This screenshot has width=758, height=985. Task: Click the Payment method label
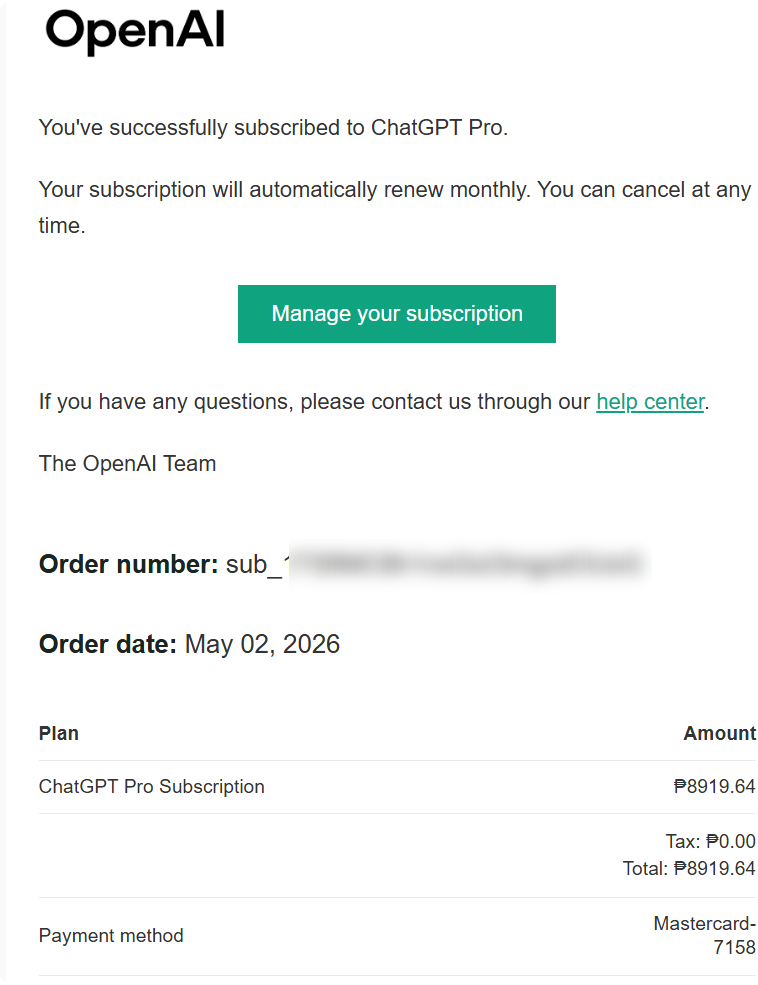(111, 935)
